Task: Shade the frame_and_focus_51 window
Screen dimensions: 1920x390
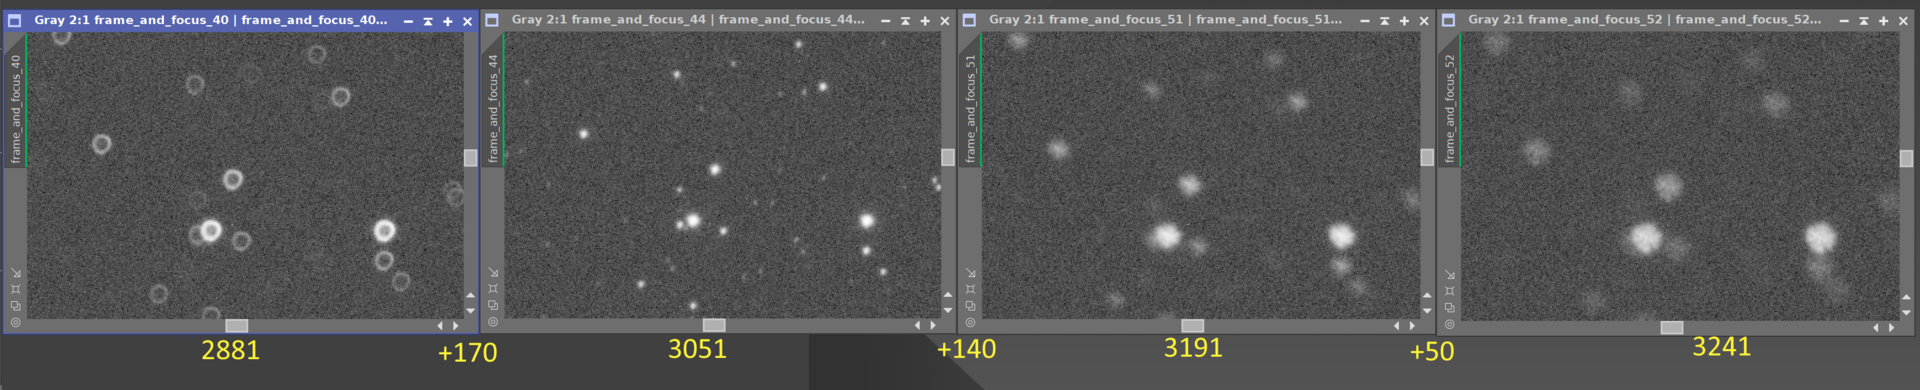Action: click(x=1384, y=21)
